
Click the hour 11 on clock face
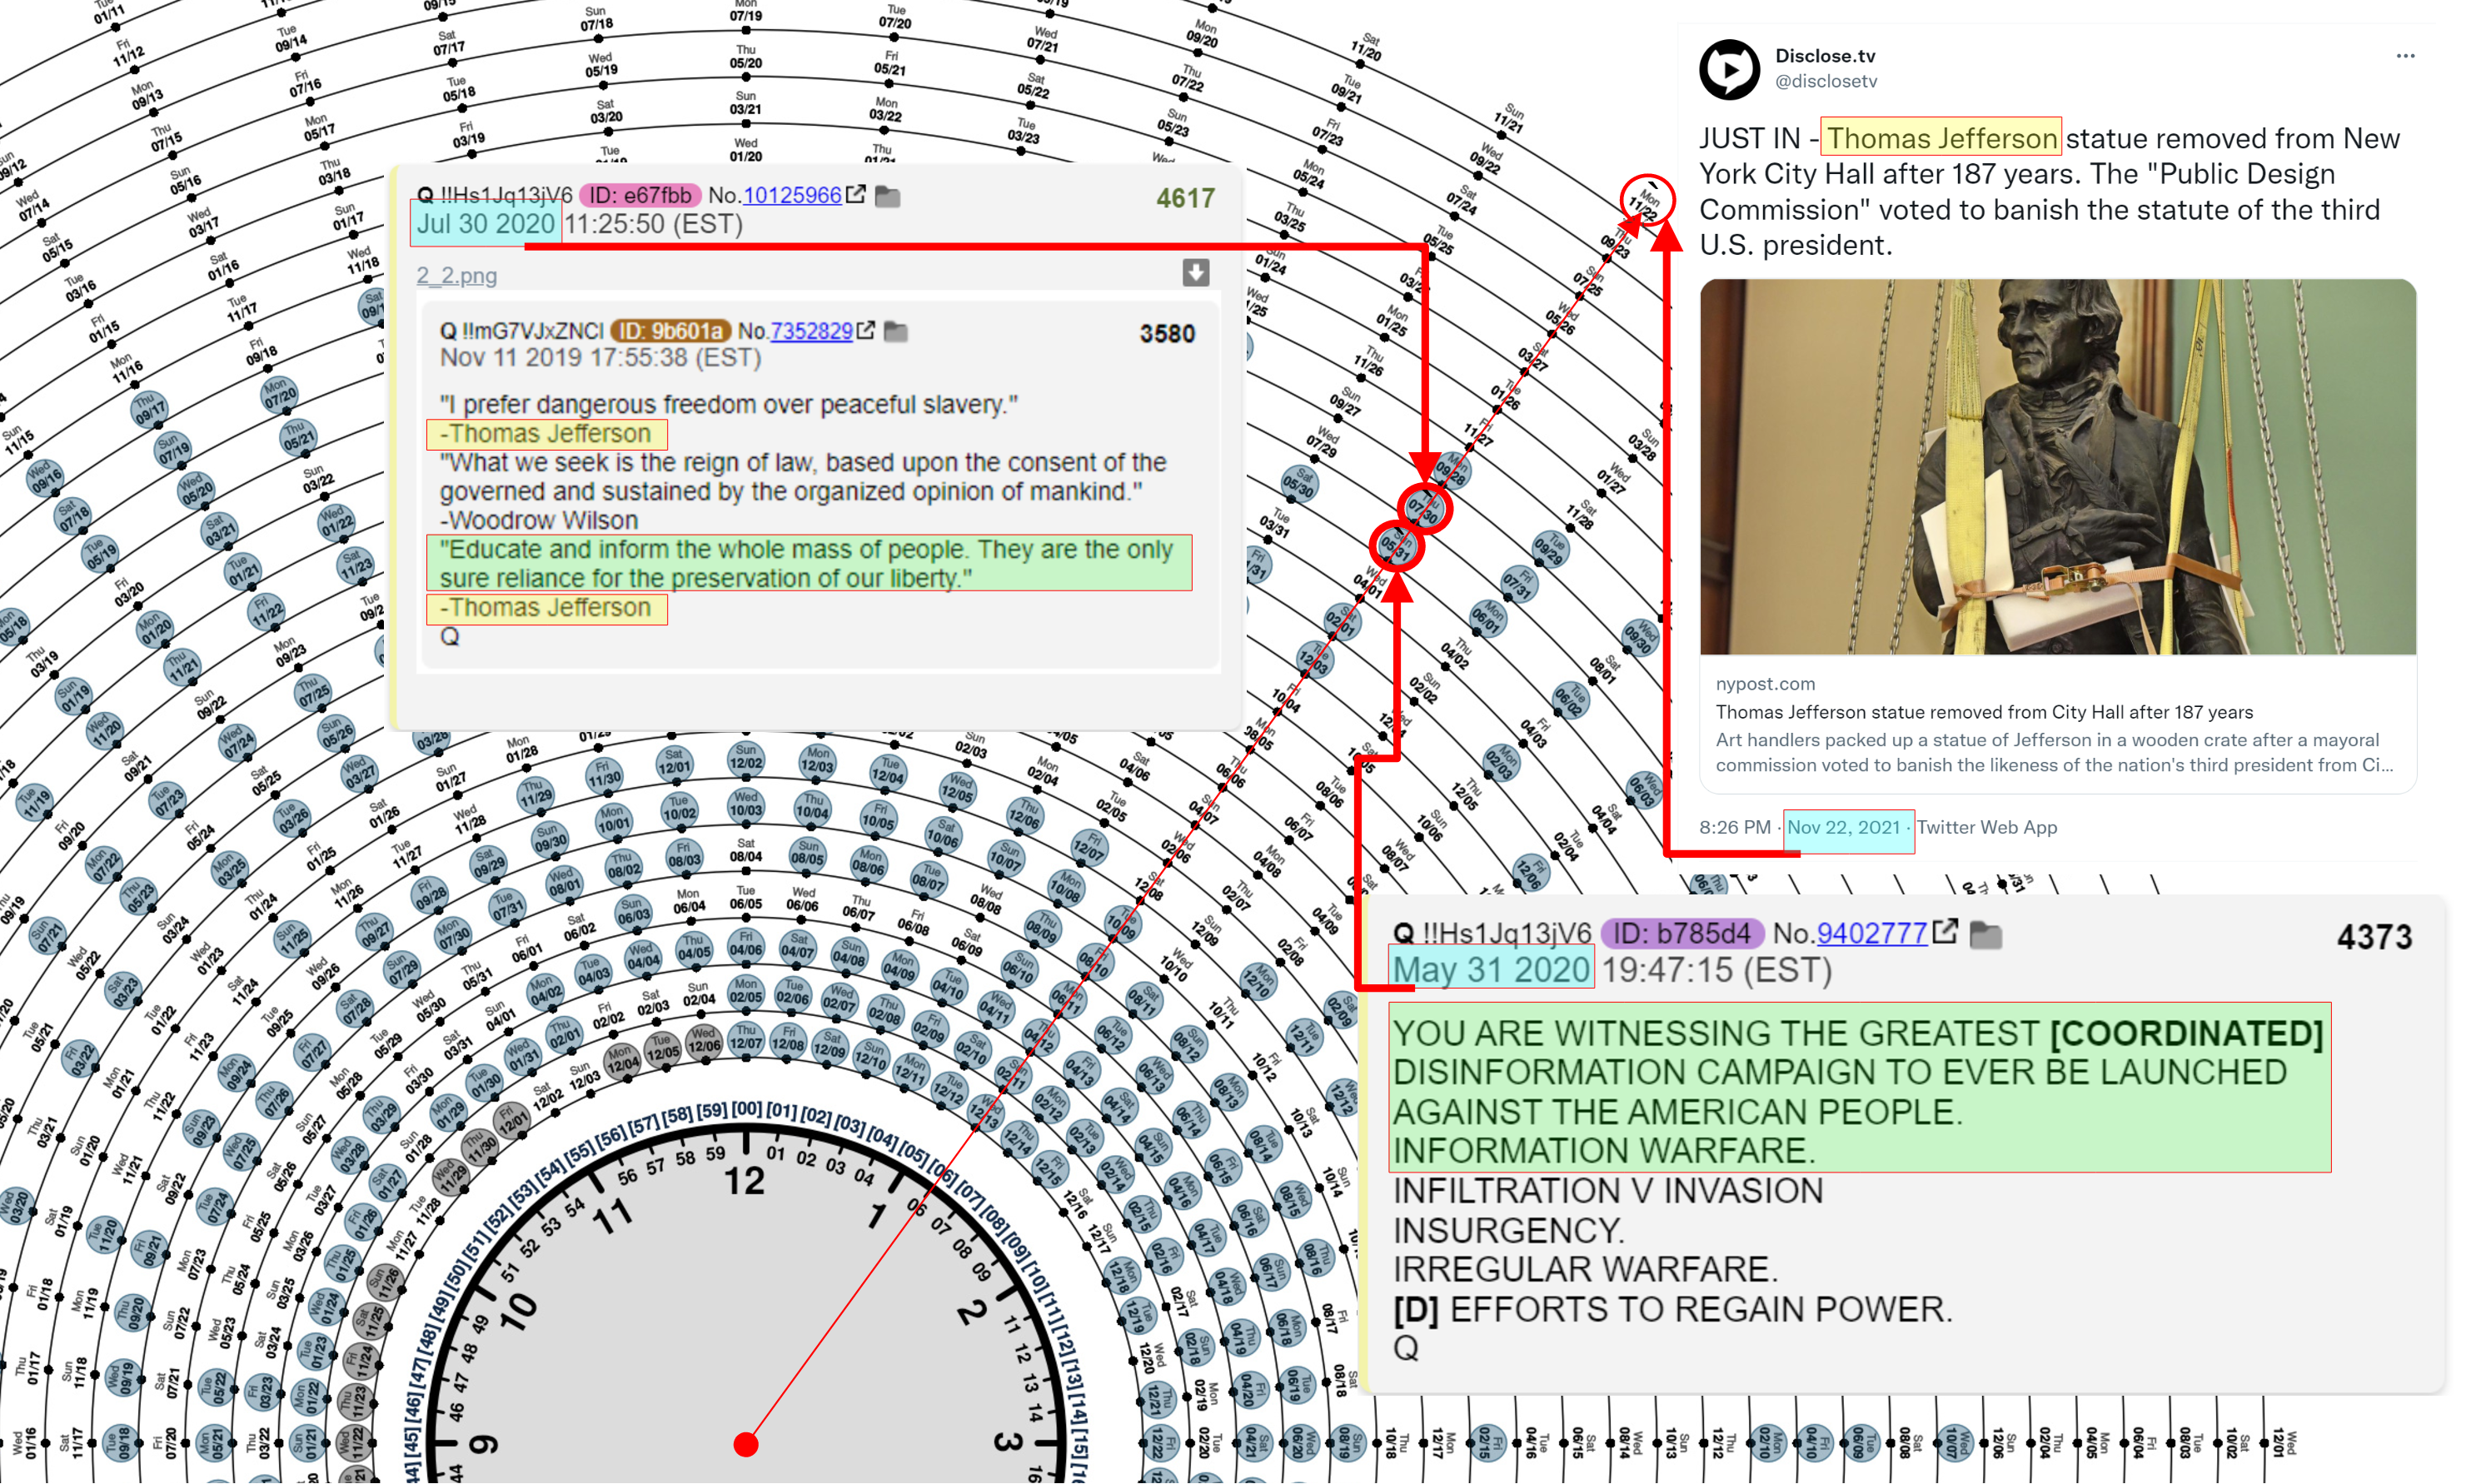(612, 1216)
